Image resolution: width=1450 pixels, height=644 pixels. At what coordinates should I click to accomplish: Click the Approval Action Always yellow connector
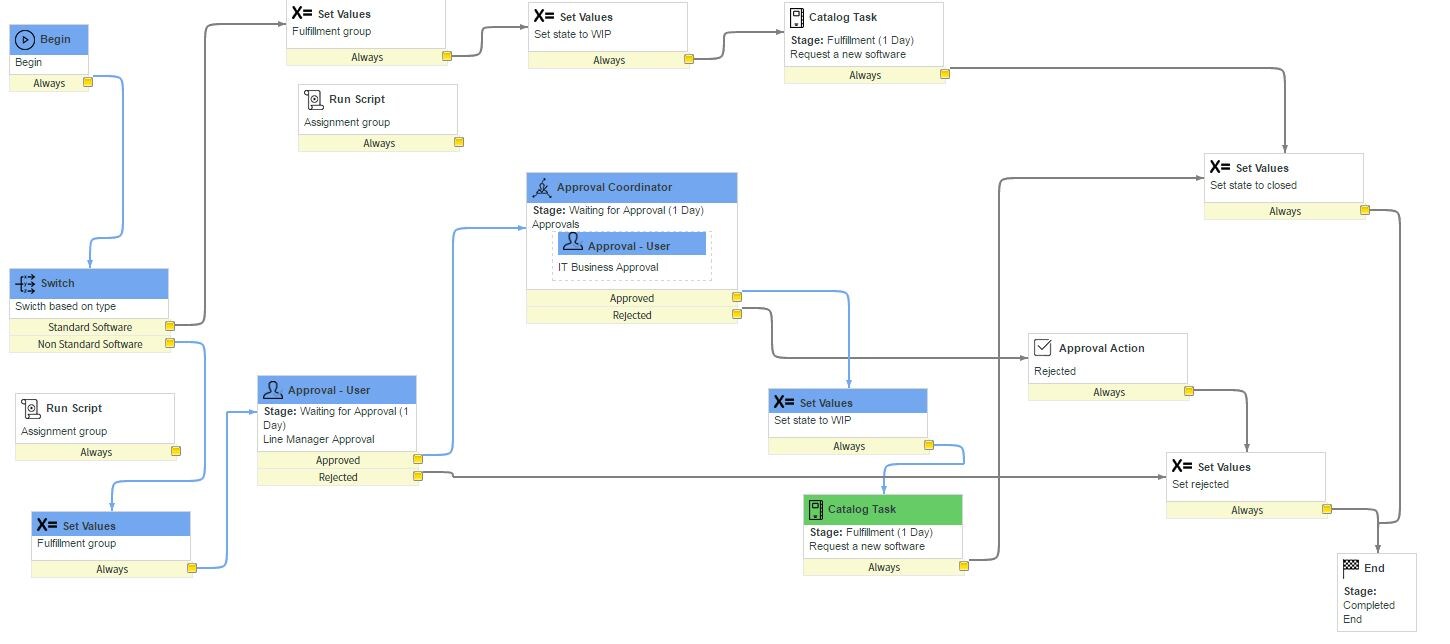click(1188, 391)
